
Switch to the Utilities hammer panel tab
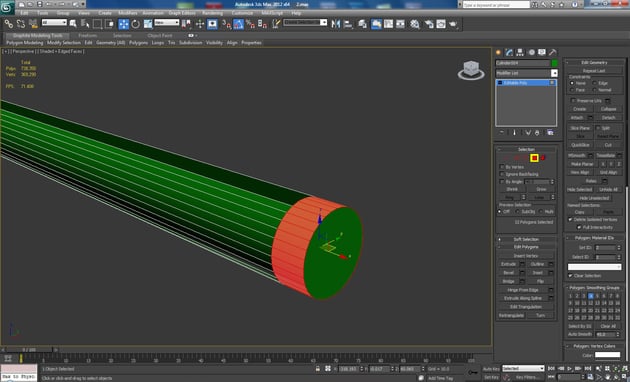553,52
